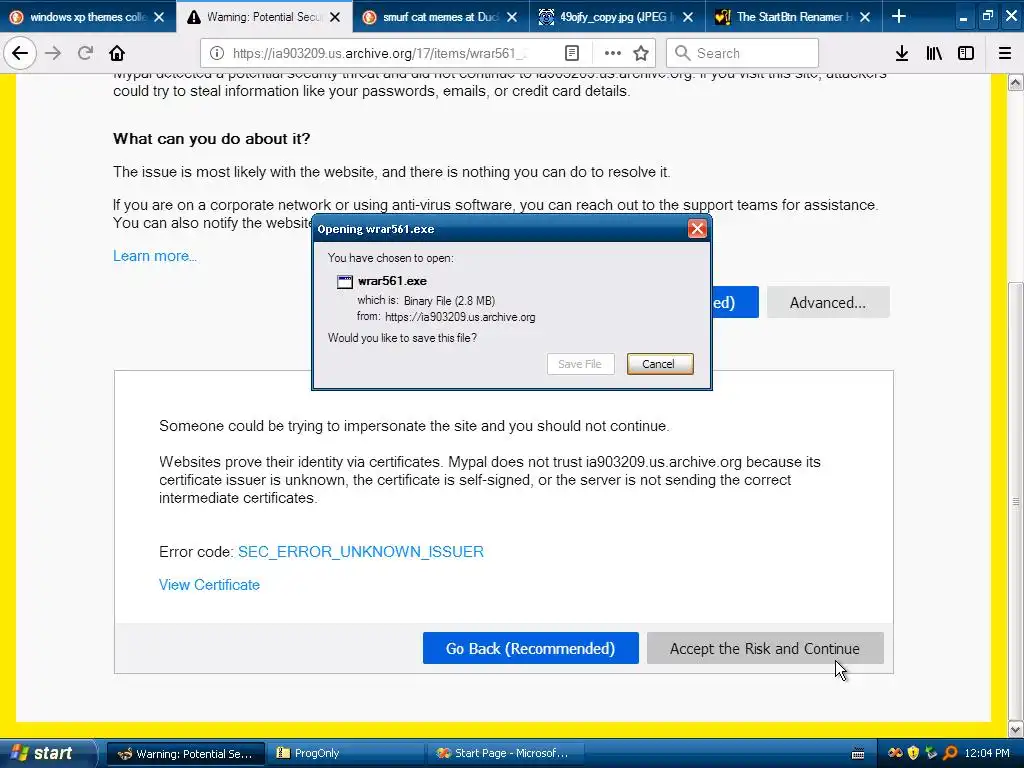Reload the current page

pos(85,53)
